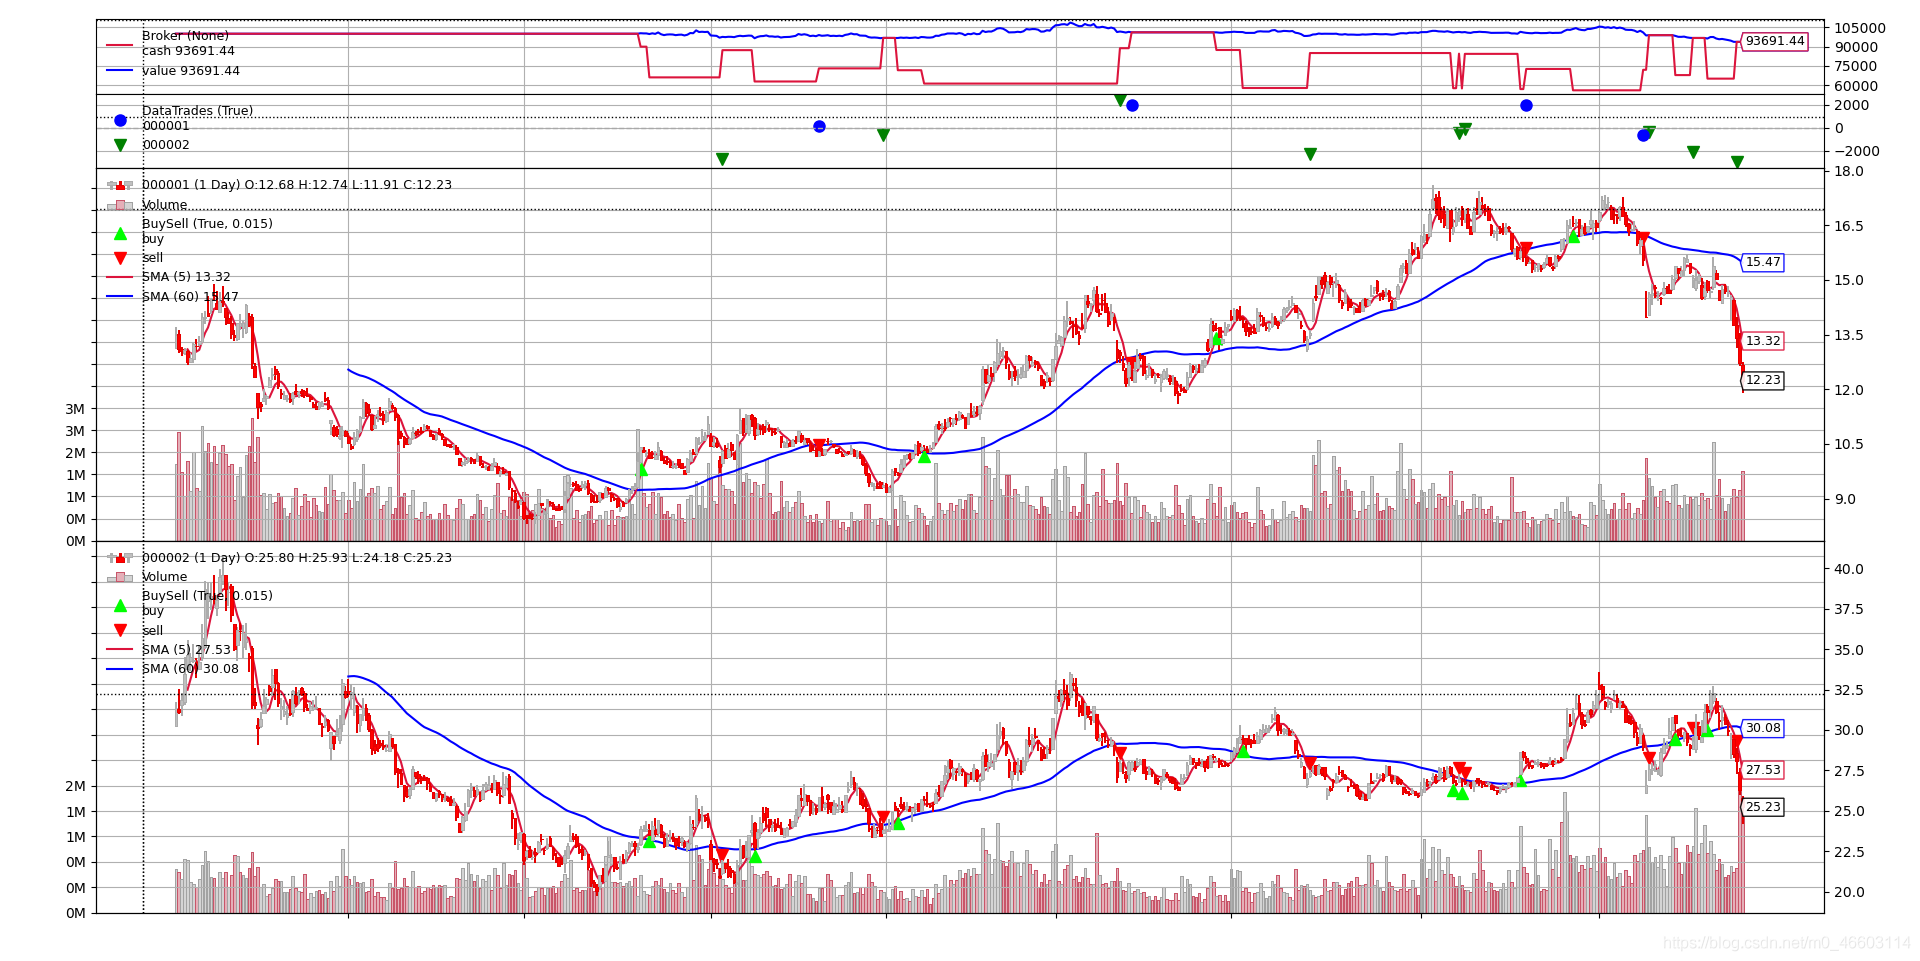The height and width of the screenshot is (961, 1920).
Task: Click the blue 15.47 SMA value tag
Action: (1762, 263)
